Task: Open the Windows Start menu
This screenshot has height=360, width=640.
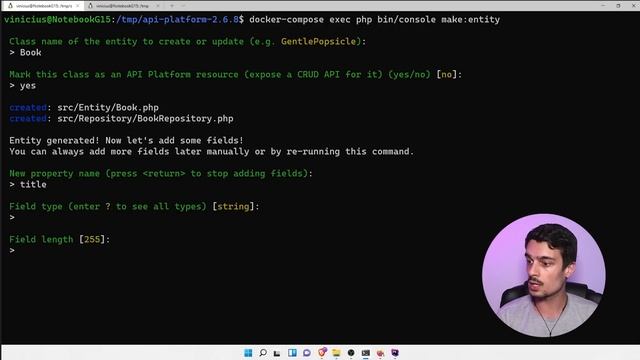Action: (248, 353)
